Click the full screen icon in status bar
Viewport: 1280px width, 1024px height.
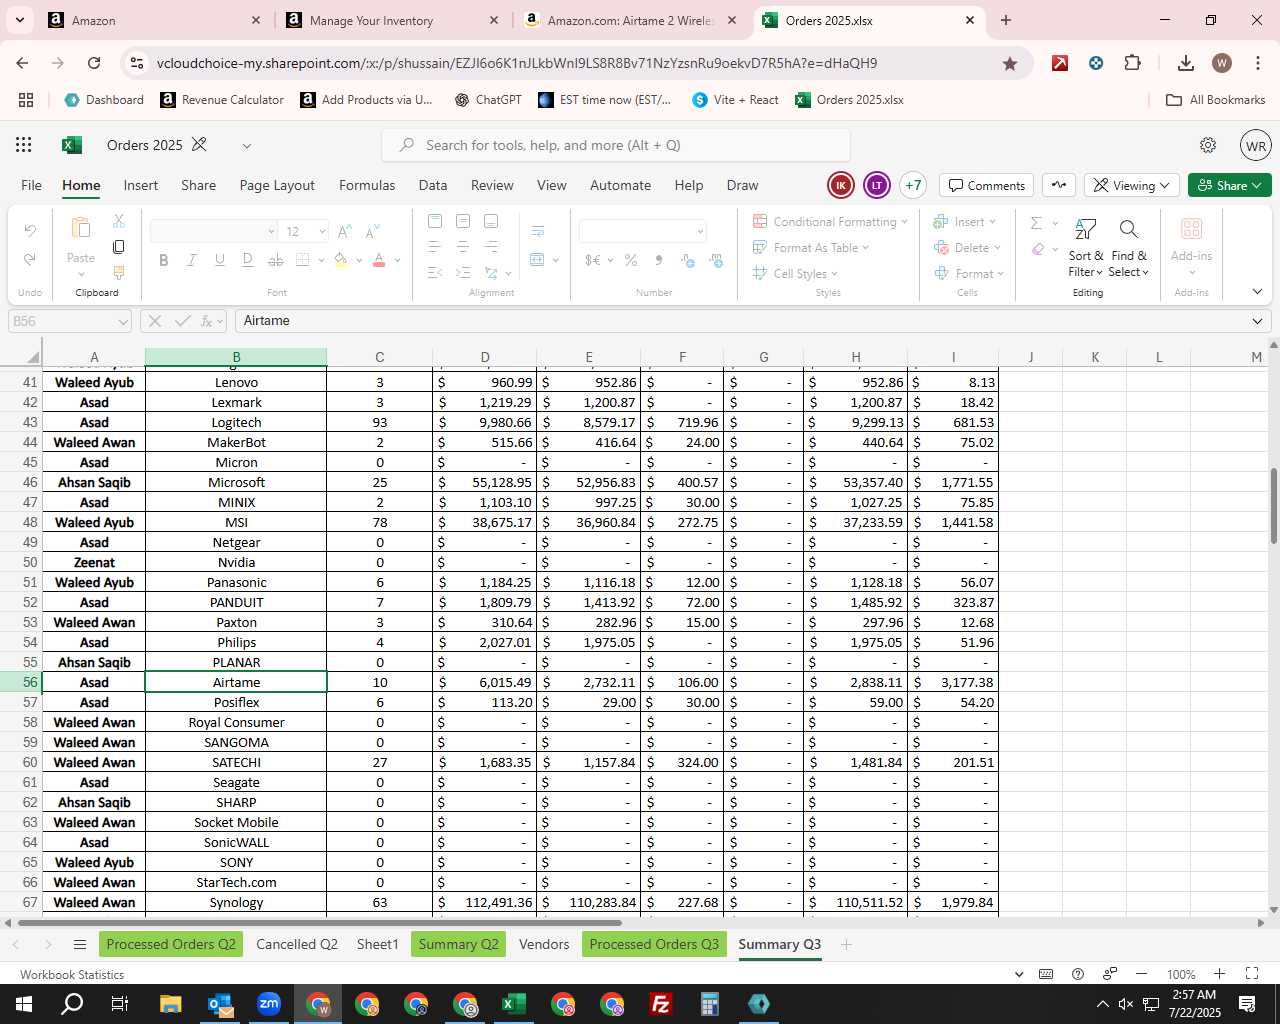pyautogui.click(x=1252, y=974)
